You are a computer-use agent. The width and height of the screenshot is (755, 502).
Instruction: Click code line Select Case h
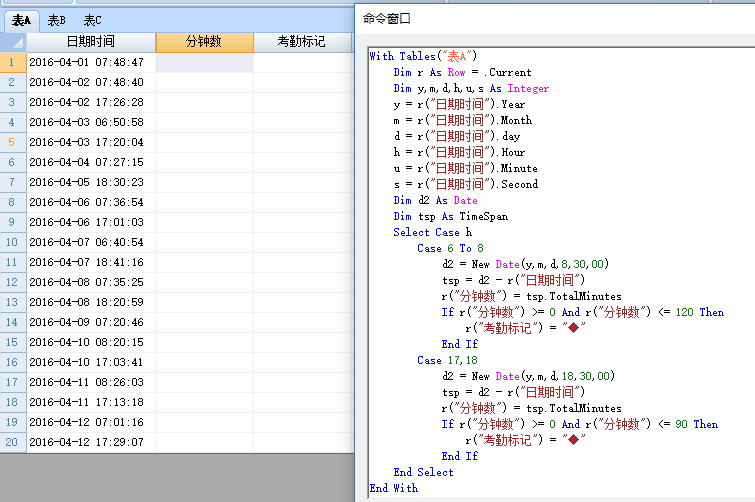(x=432, y=232)
